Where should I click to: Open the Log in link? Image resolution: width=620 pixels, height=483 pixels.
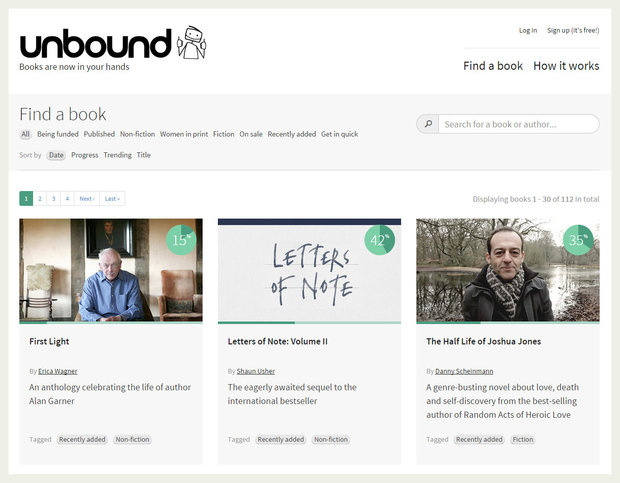528,30
